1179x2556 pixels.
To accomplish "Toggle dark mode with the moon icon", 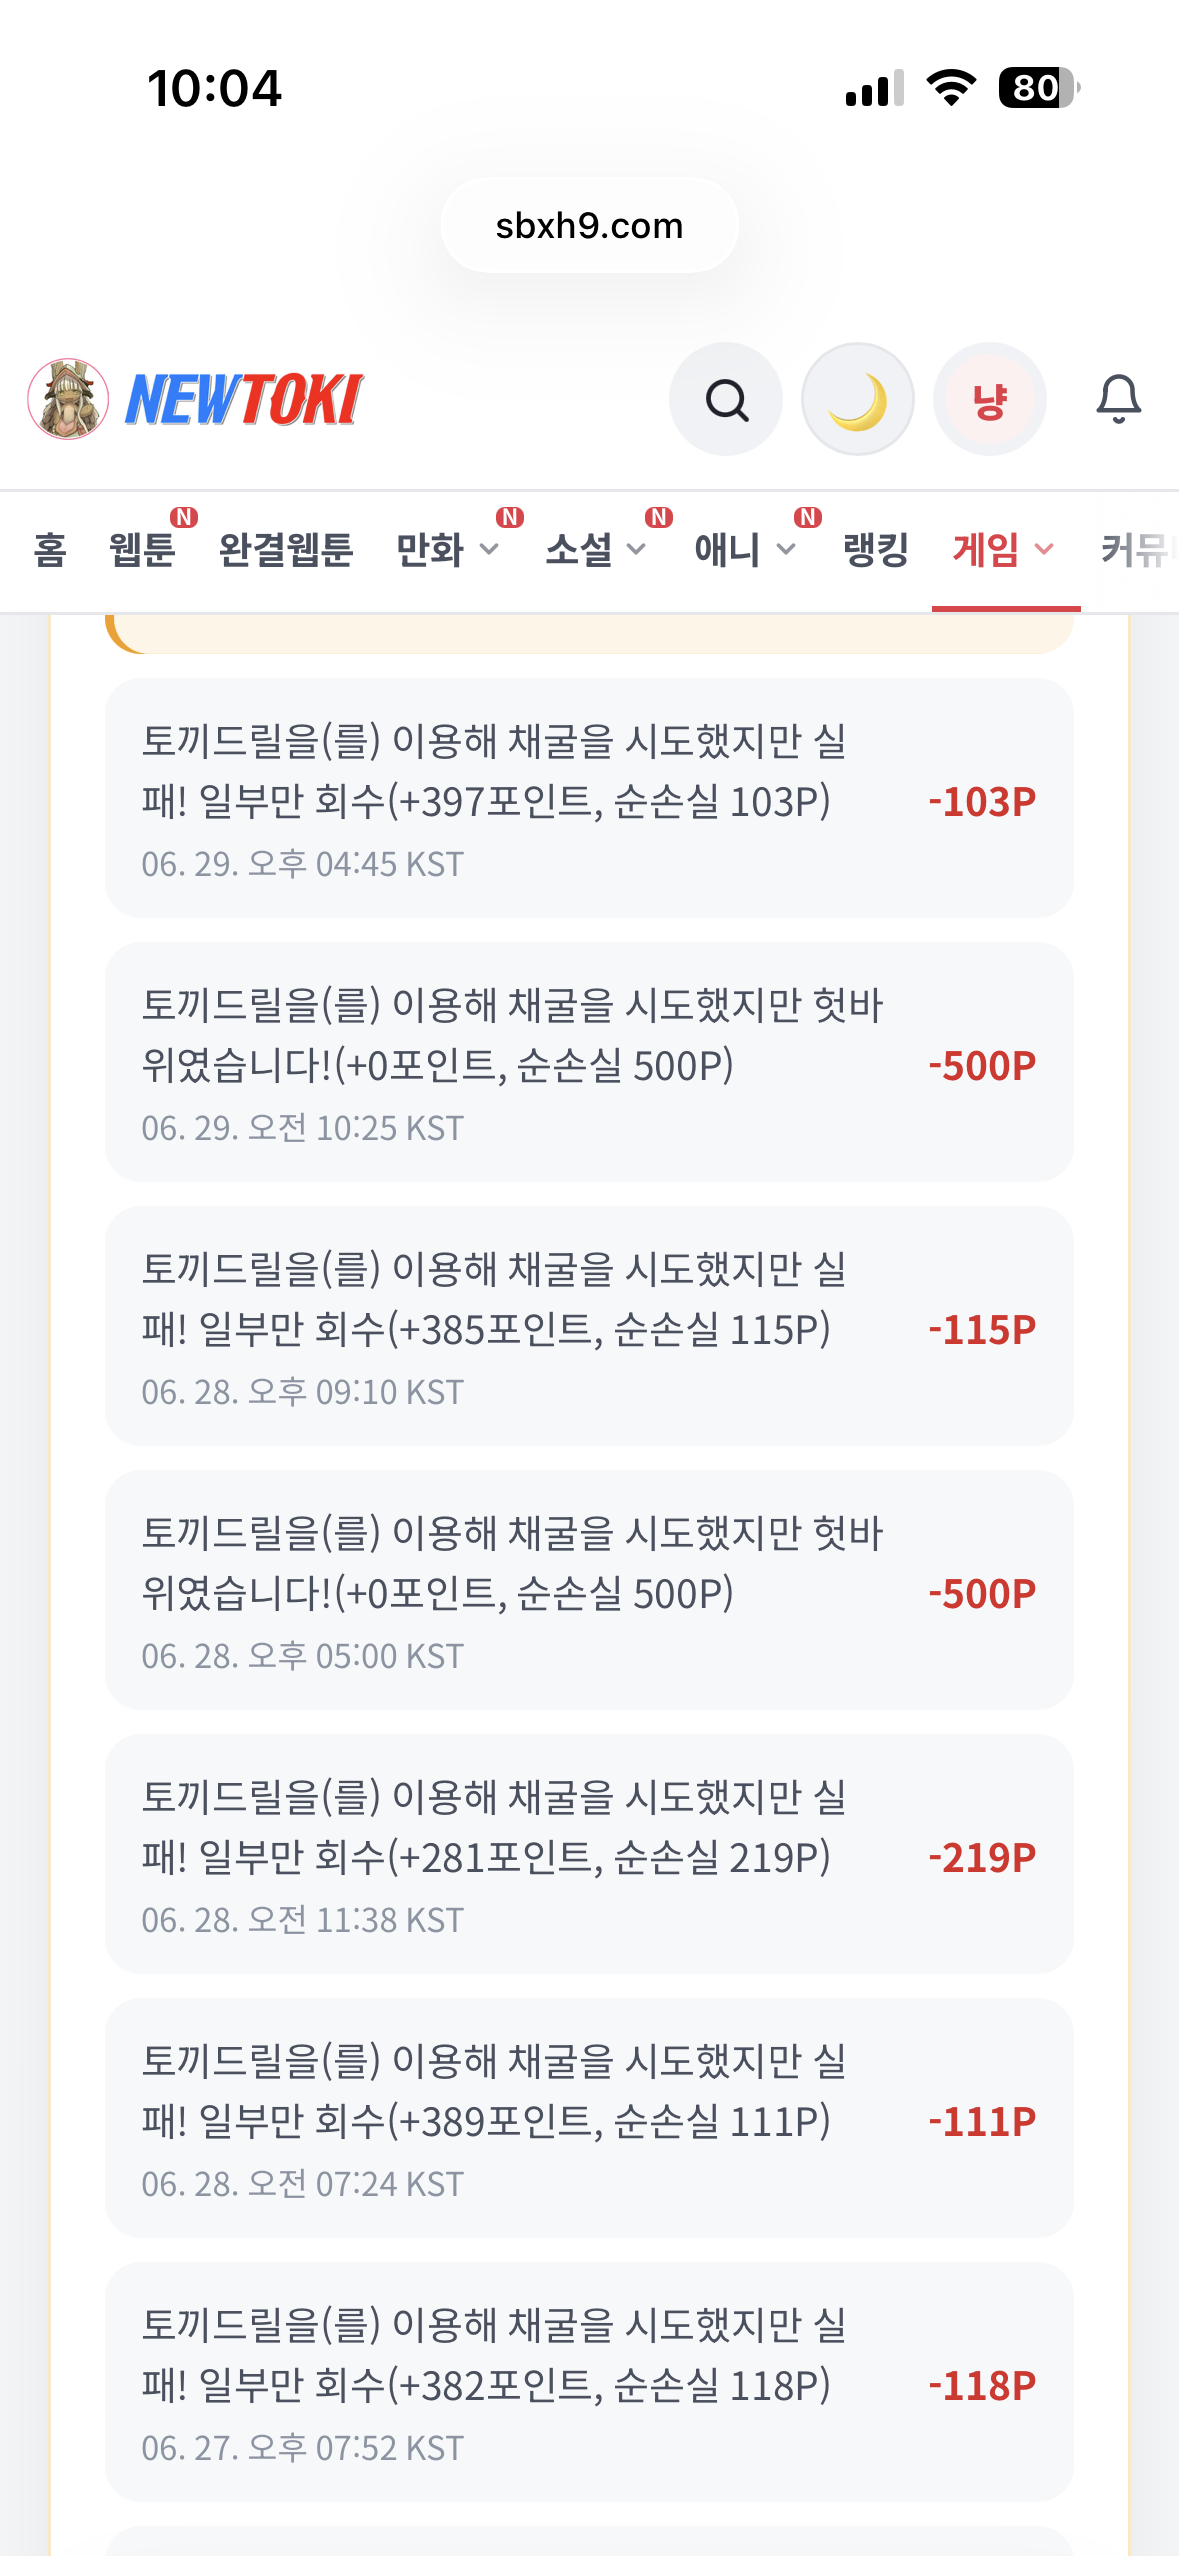I will tap(858, 400).
